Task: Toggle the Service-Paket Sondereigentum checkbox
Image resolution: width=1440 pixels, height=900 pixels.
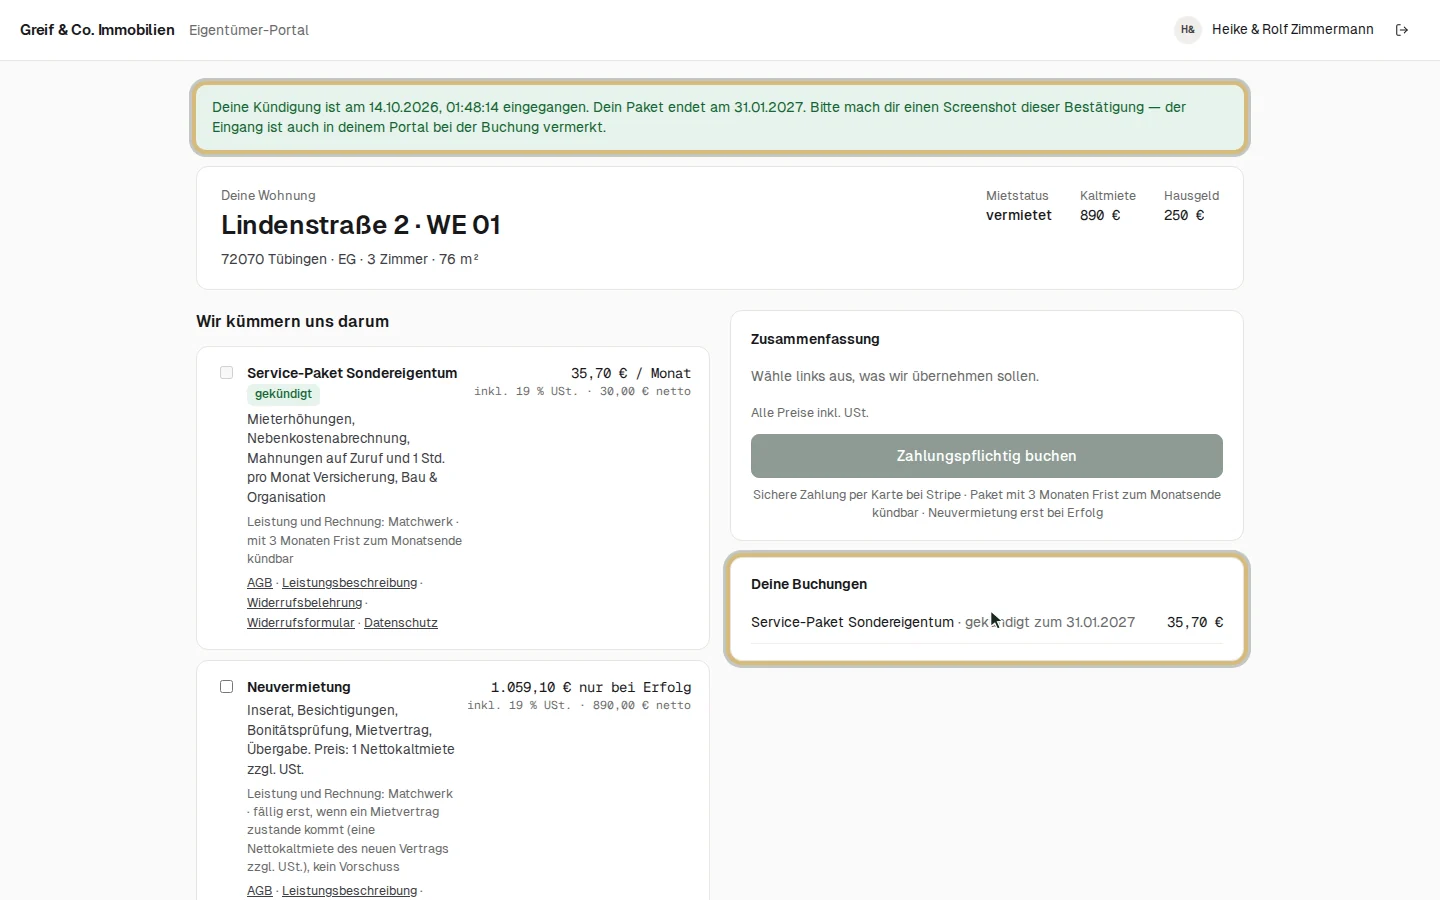Action: pyautogui.click(x=226, y=373)
